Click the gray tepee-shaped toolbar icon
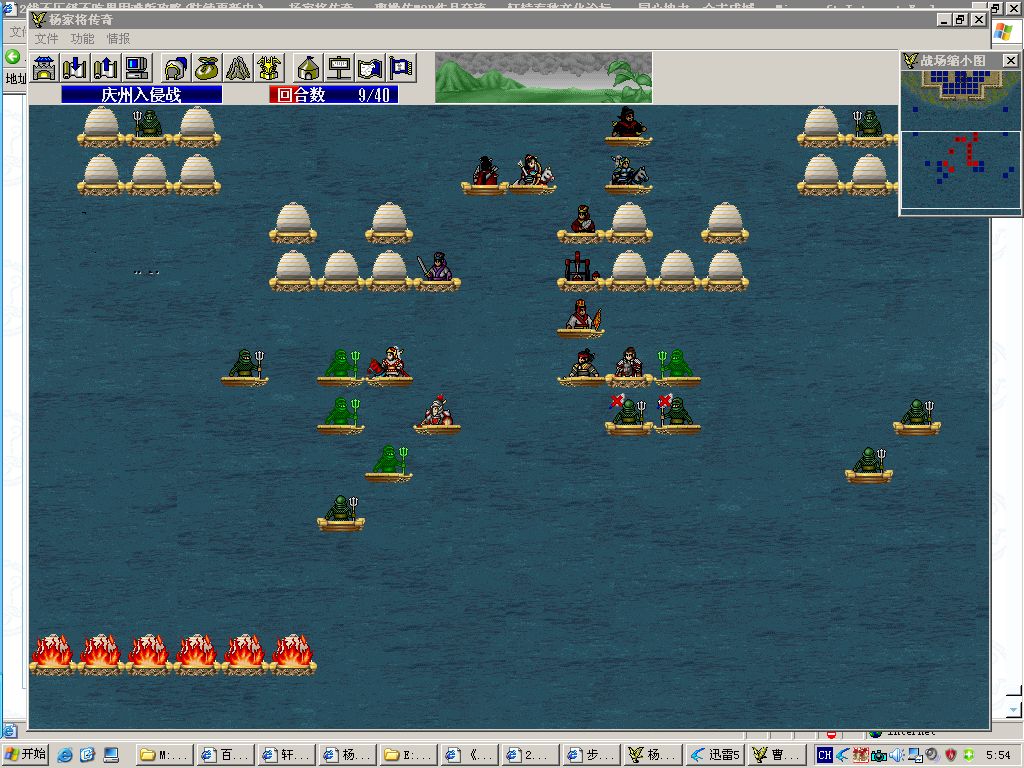 238,68
